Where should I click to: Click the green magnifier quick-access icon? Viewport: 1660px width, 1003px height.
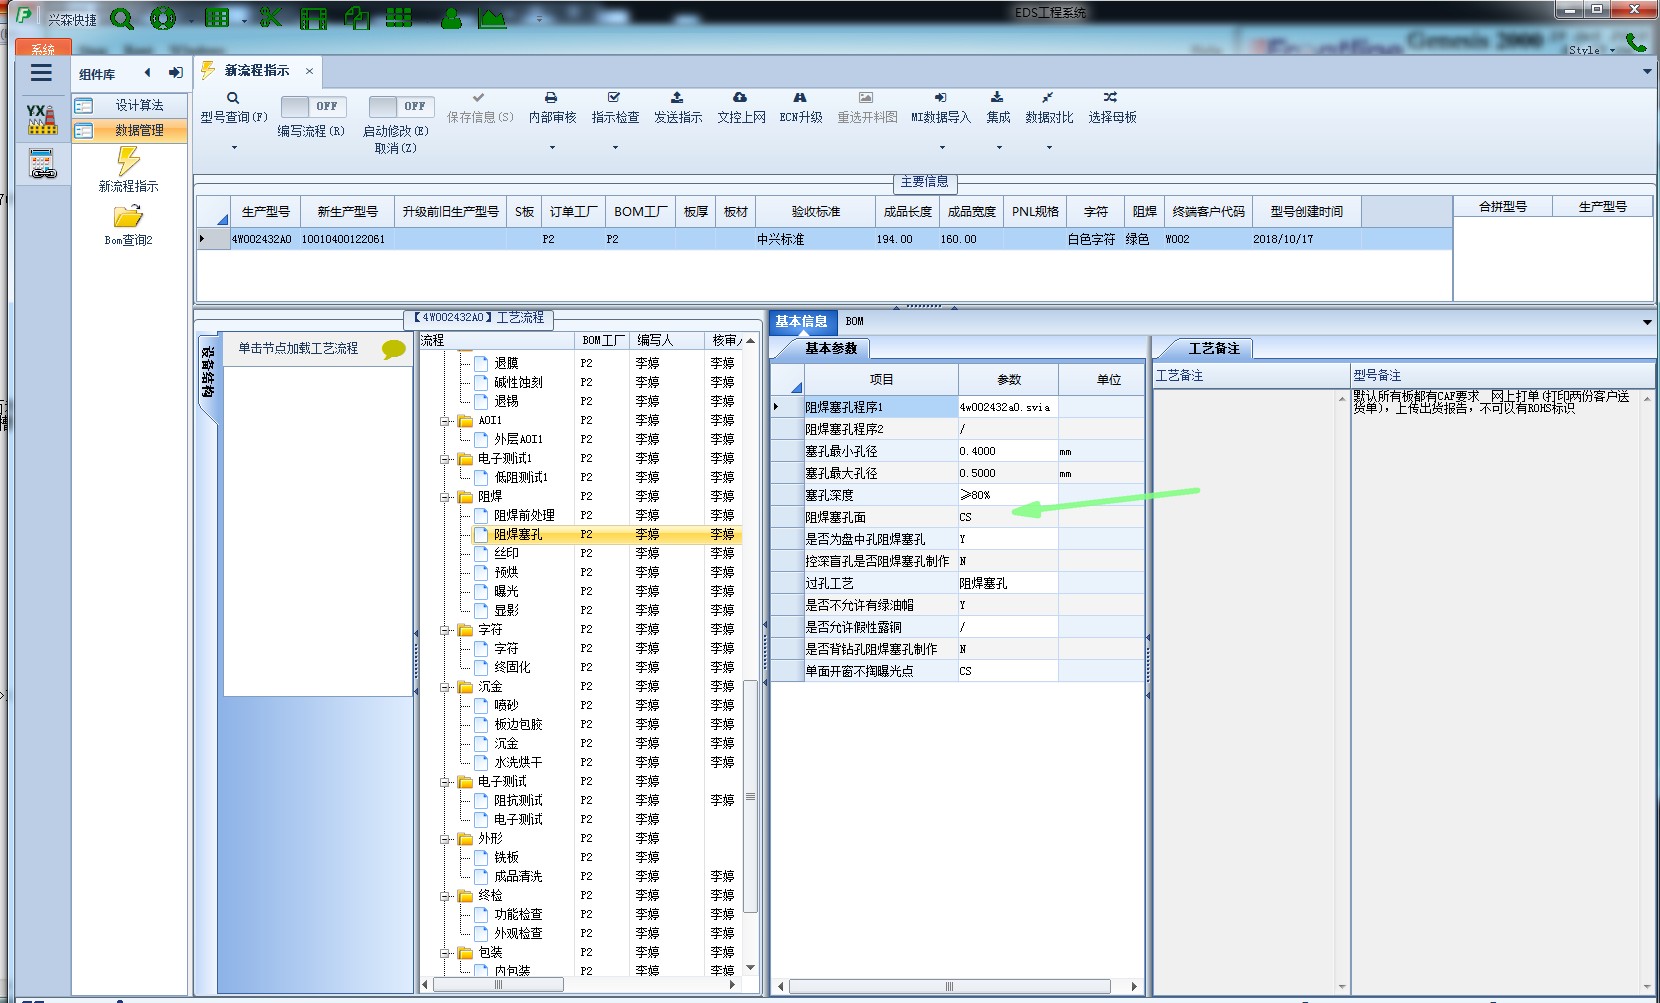click(x=122, y=18)
